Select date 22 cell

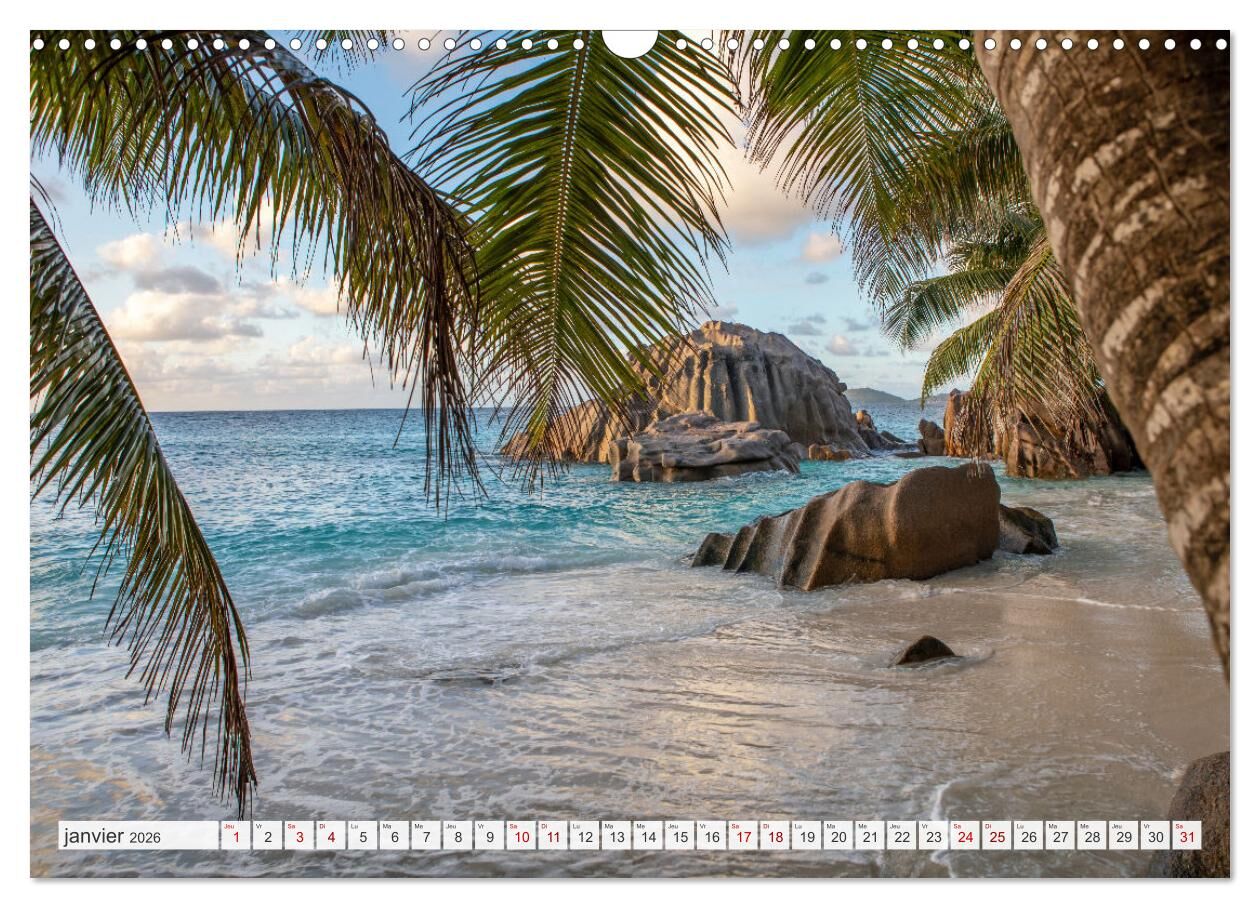click(x=901, y=836)
